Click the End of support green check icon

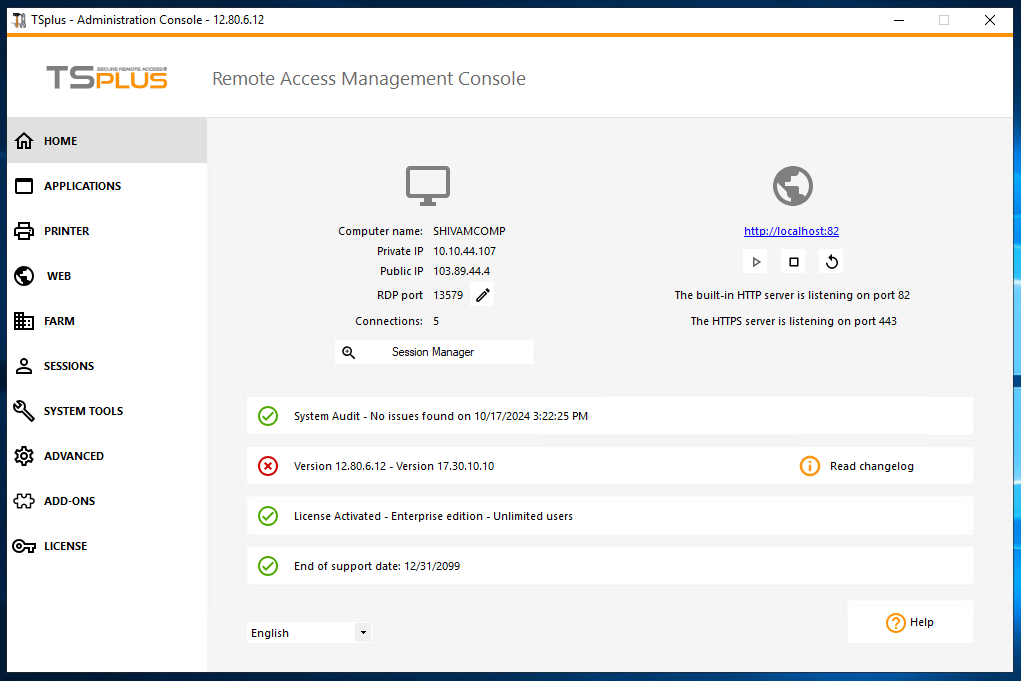coord(268,566)
